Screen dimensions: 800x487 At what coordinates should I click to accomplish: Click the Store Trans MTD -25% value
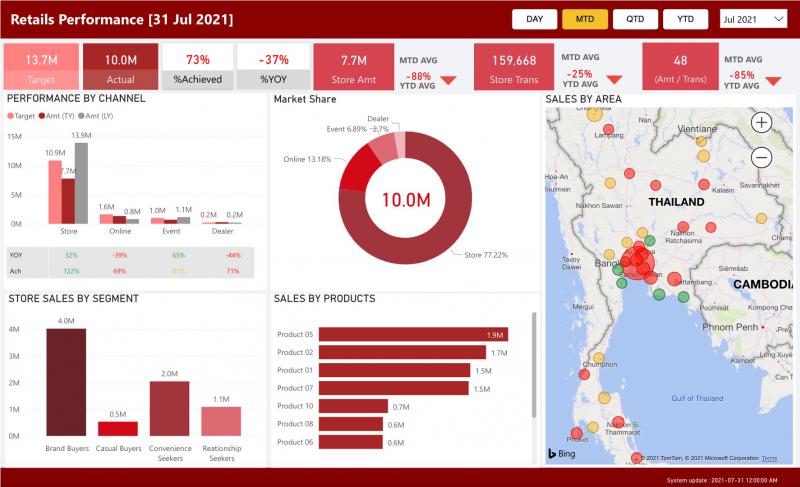[x=579, y=74]
